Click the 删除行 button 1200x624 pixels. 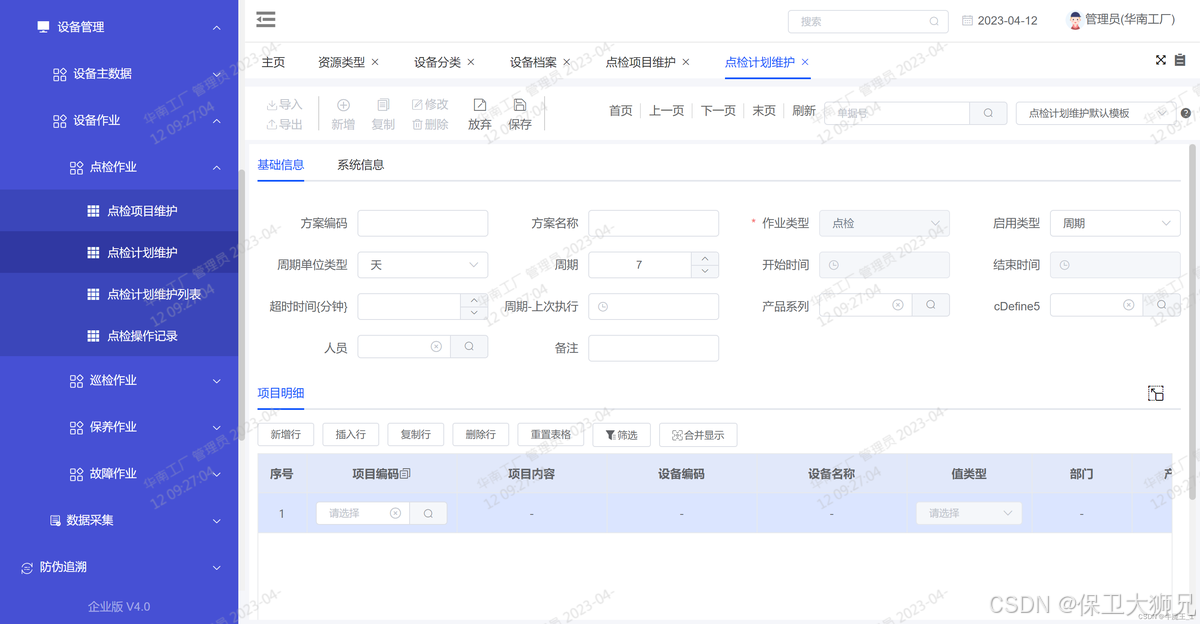481,435
